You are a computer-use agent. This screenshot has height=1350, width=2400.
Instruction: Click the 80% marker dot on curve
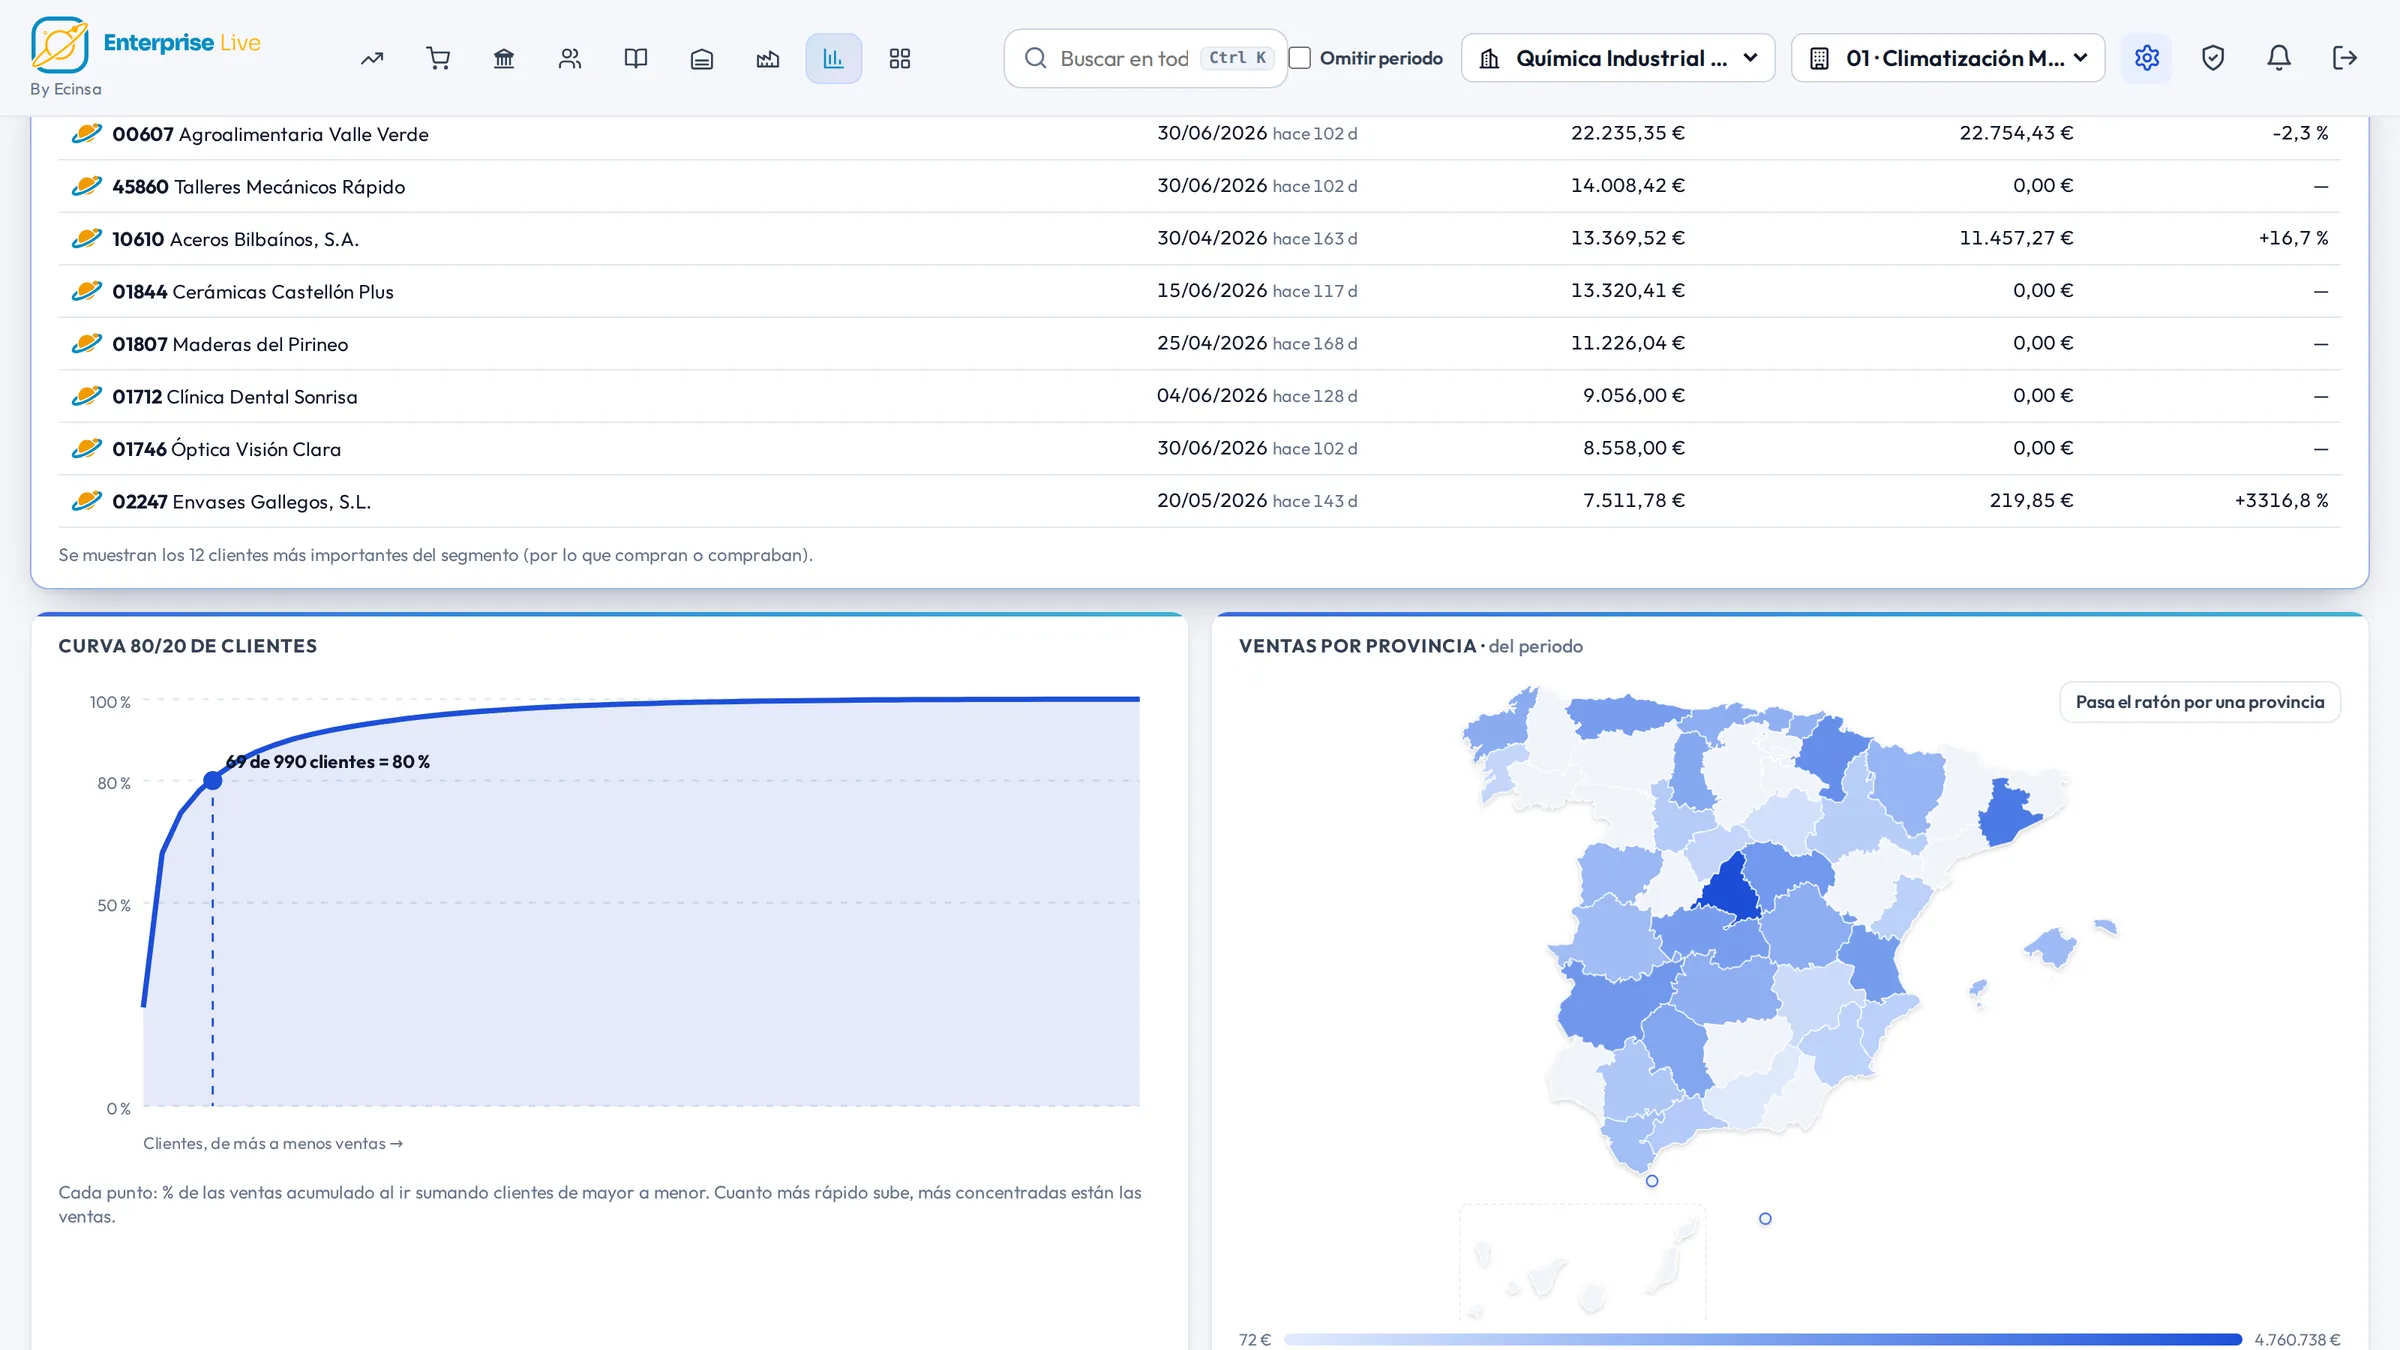(x=213, y=780)
